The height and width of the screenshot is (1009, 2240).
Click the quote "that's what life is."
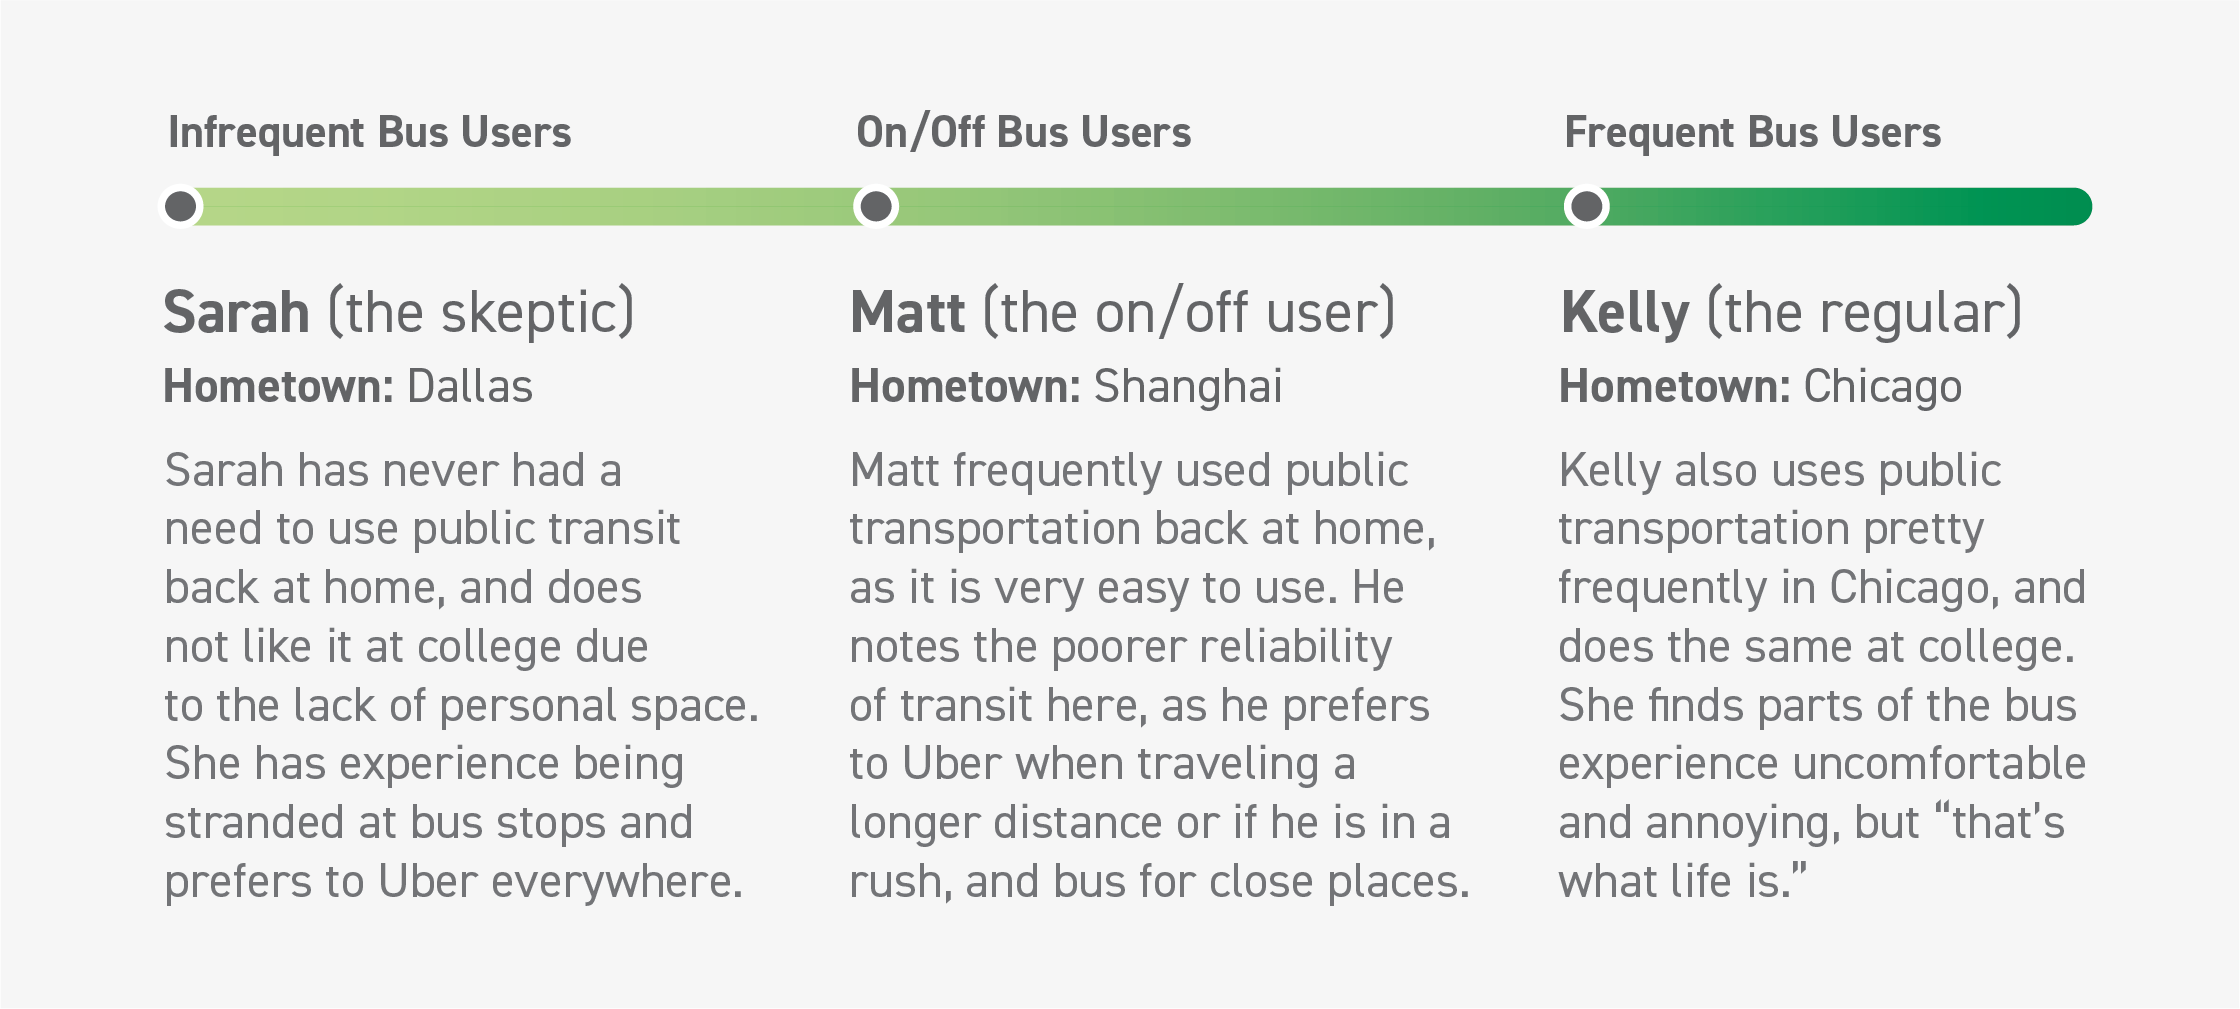1811,852
